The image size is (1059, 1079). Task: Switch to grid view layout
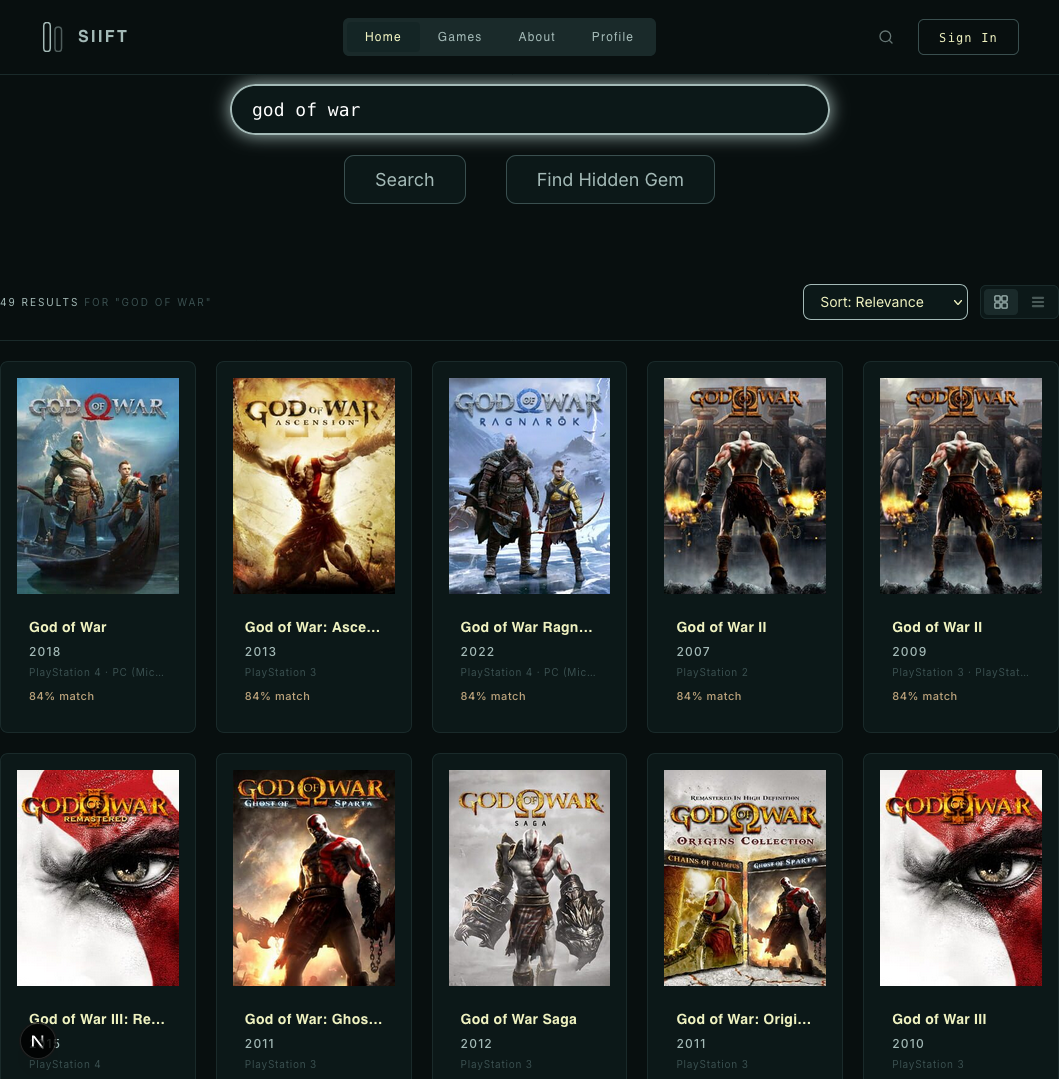click(1001, 302)
